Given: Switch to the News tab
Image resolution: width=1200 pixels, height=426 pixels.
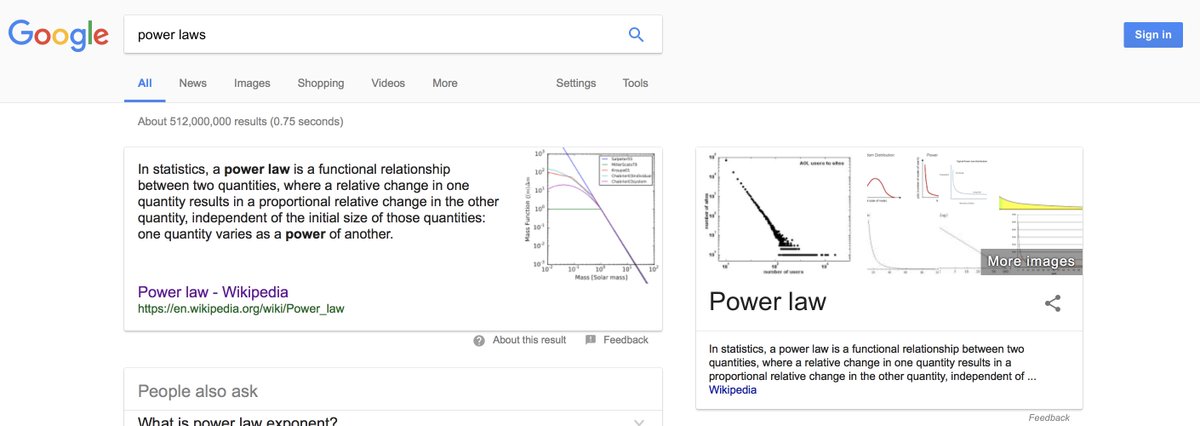Looking at the screenshot, I should pos(193,83).
